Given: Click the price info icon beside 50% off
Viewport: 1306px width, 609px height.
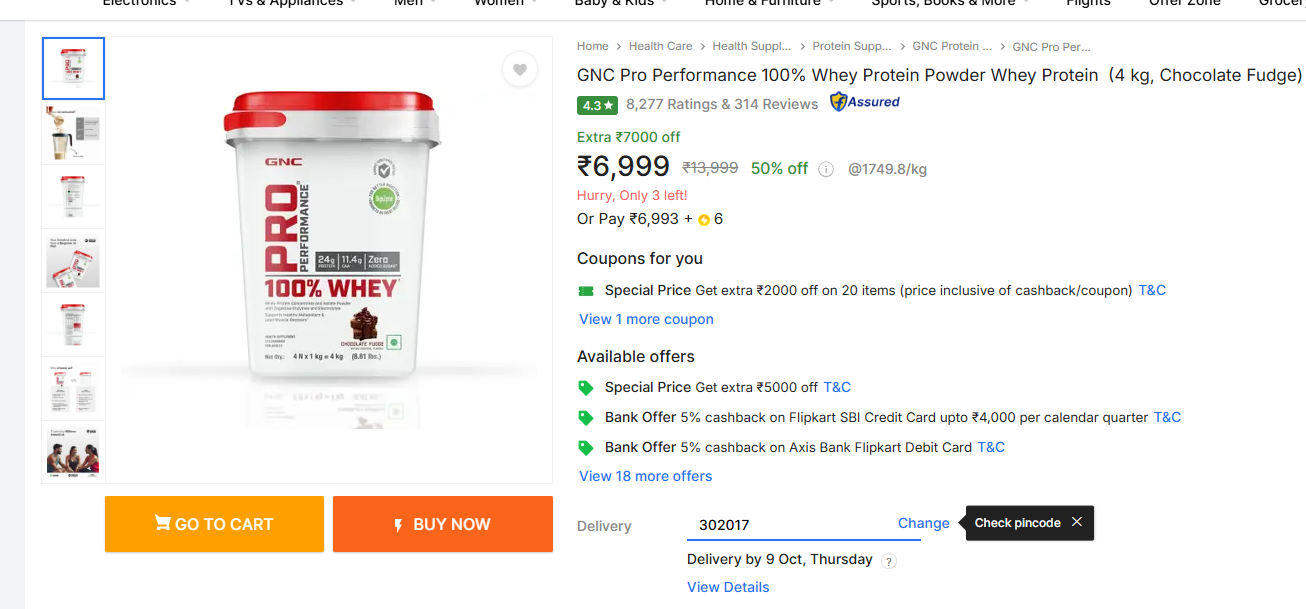Looking at the screenshot, I should pos(826,169).
